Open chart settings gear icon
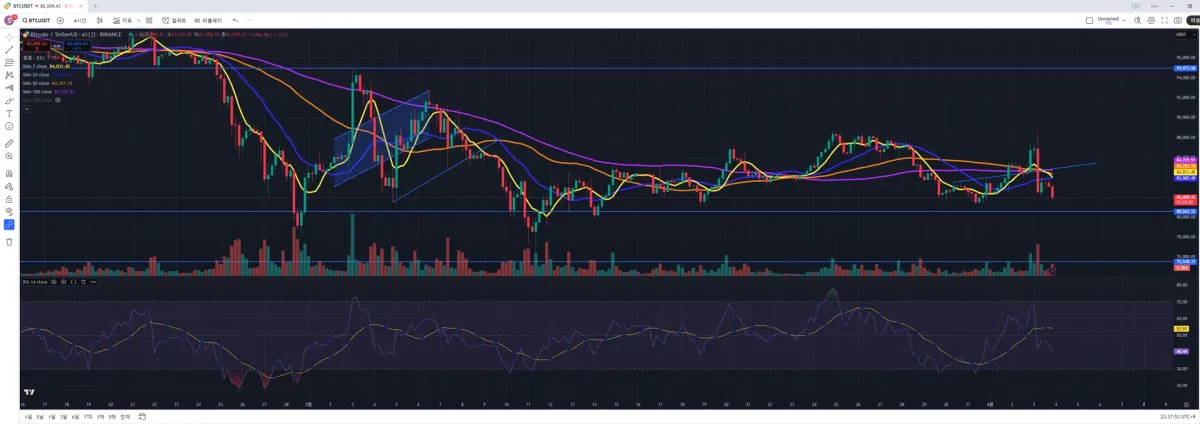Image resolution: width=1200 pixels, height=424 pixels. 1151,20
